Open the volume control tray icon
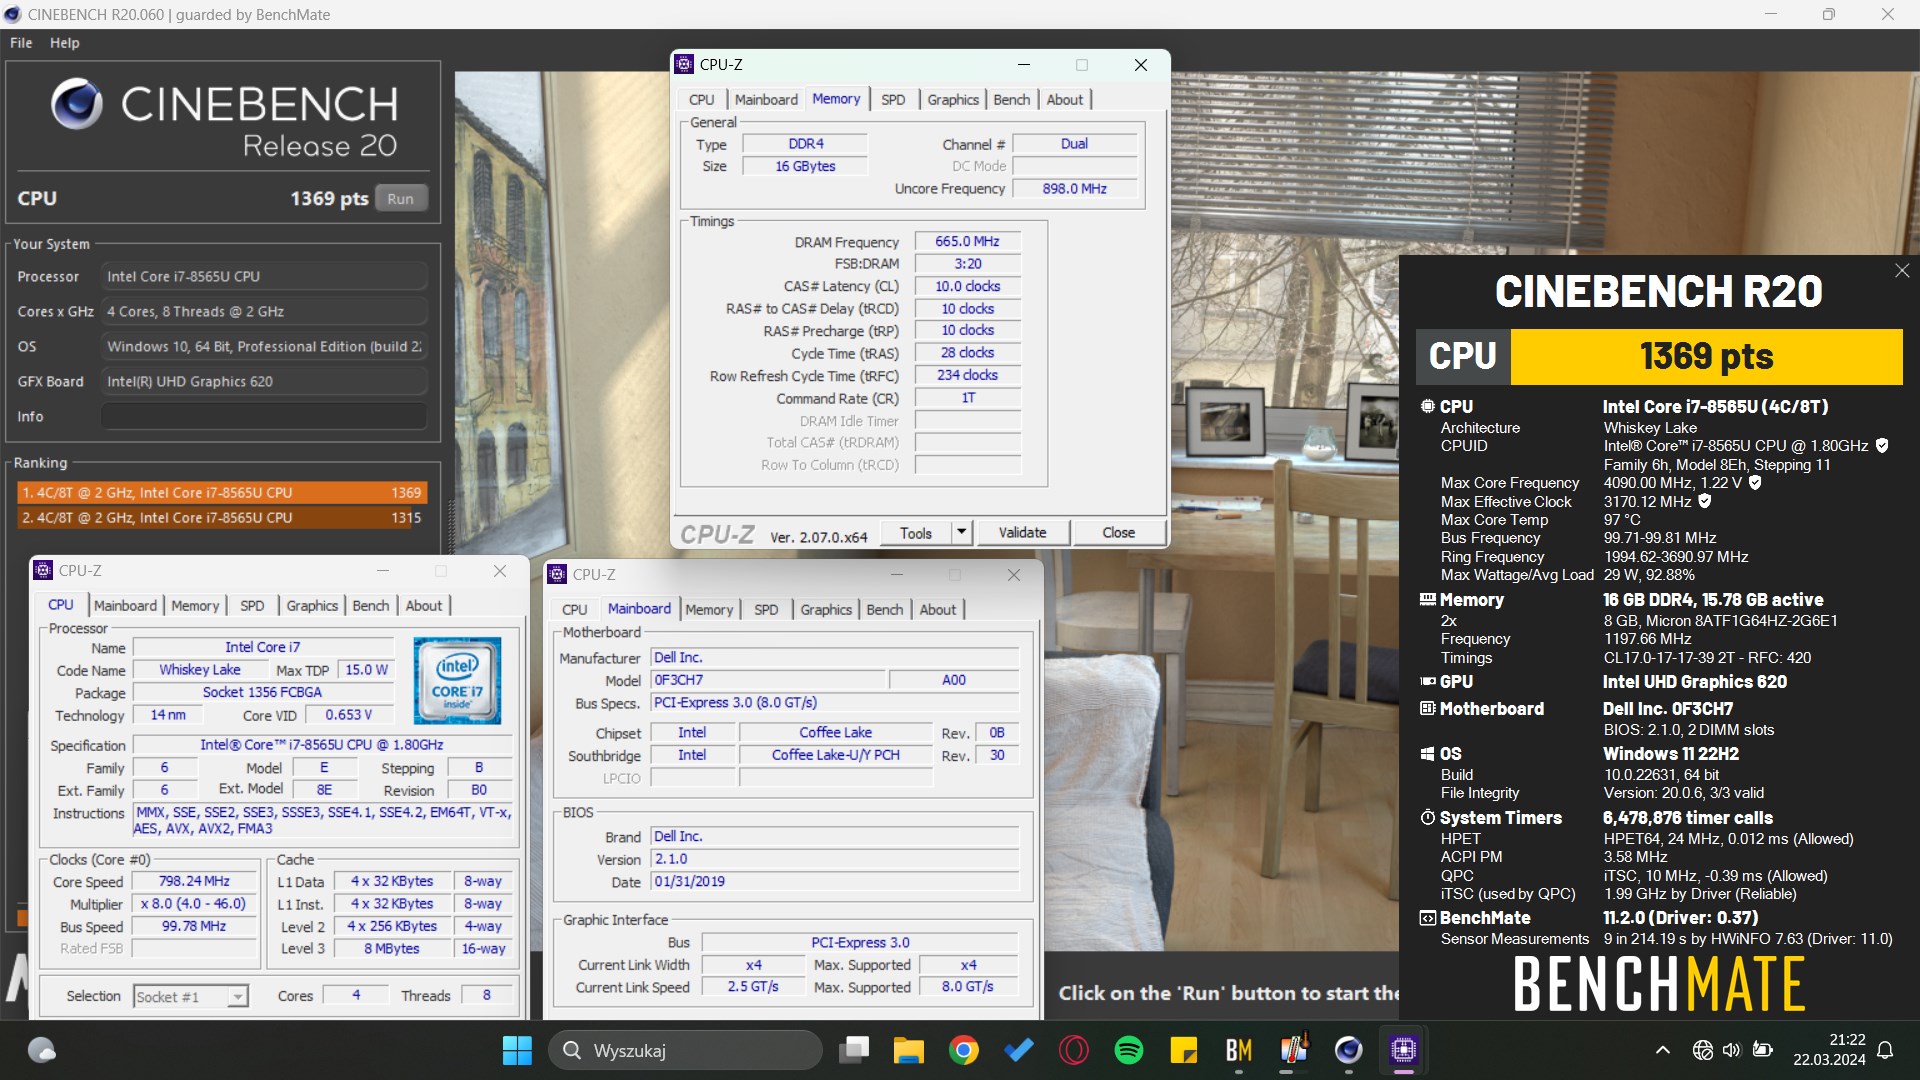Image resolution: width=1920 pixels, height=1080 pixels. click(1731, 1050)
